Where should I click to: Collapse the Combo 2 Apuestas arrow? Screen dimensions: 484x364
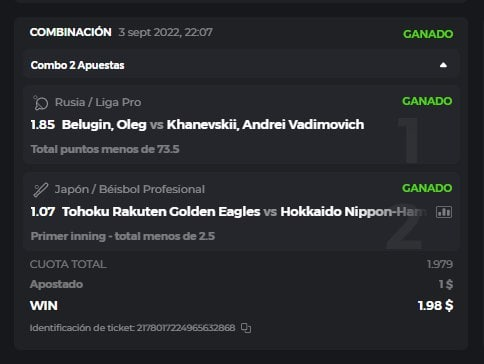pos(443,65)
